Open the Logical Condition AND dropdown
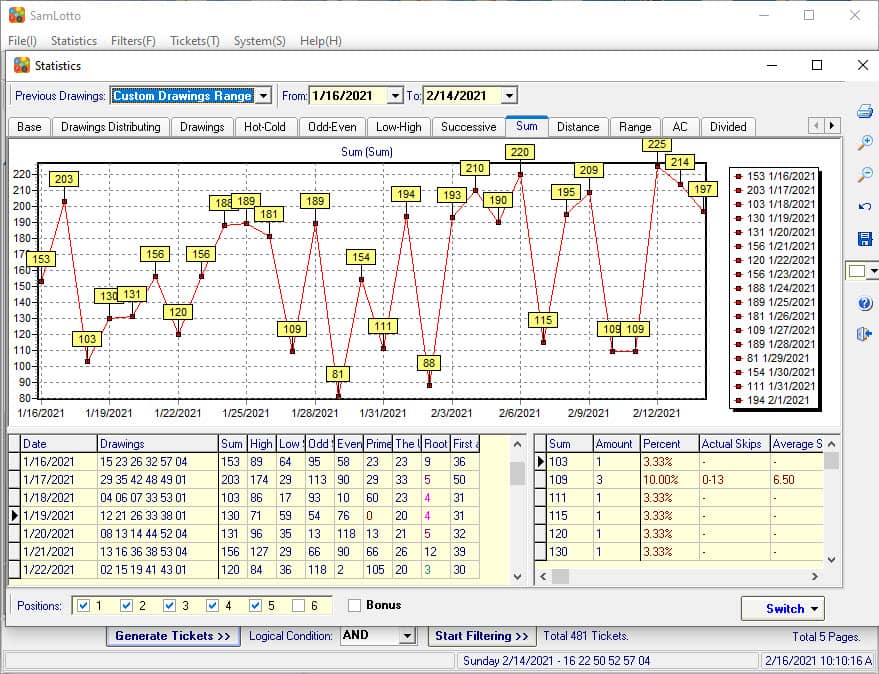 408,636
